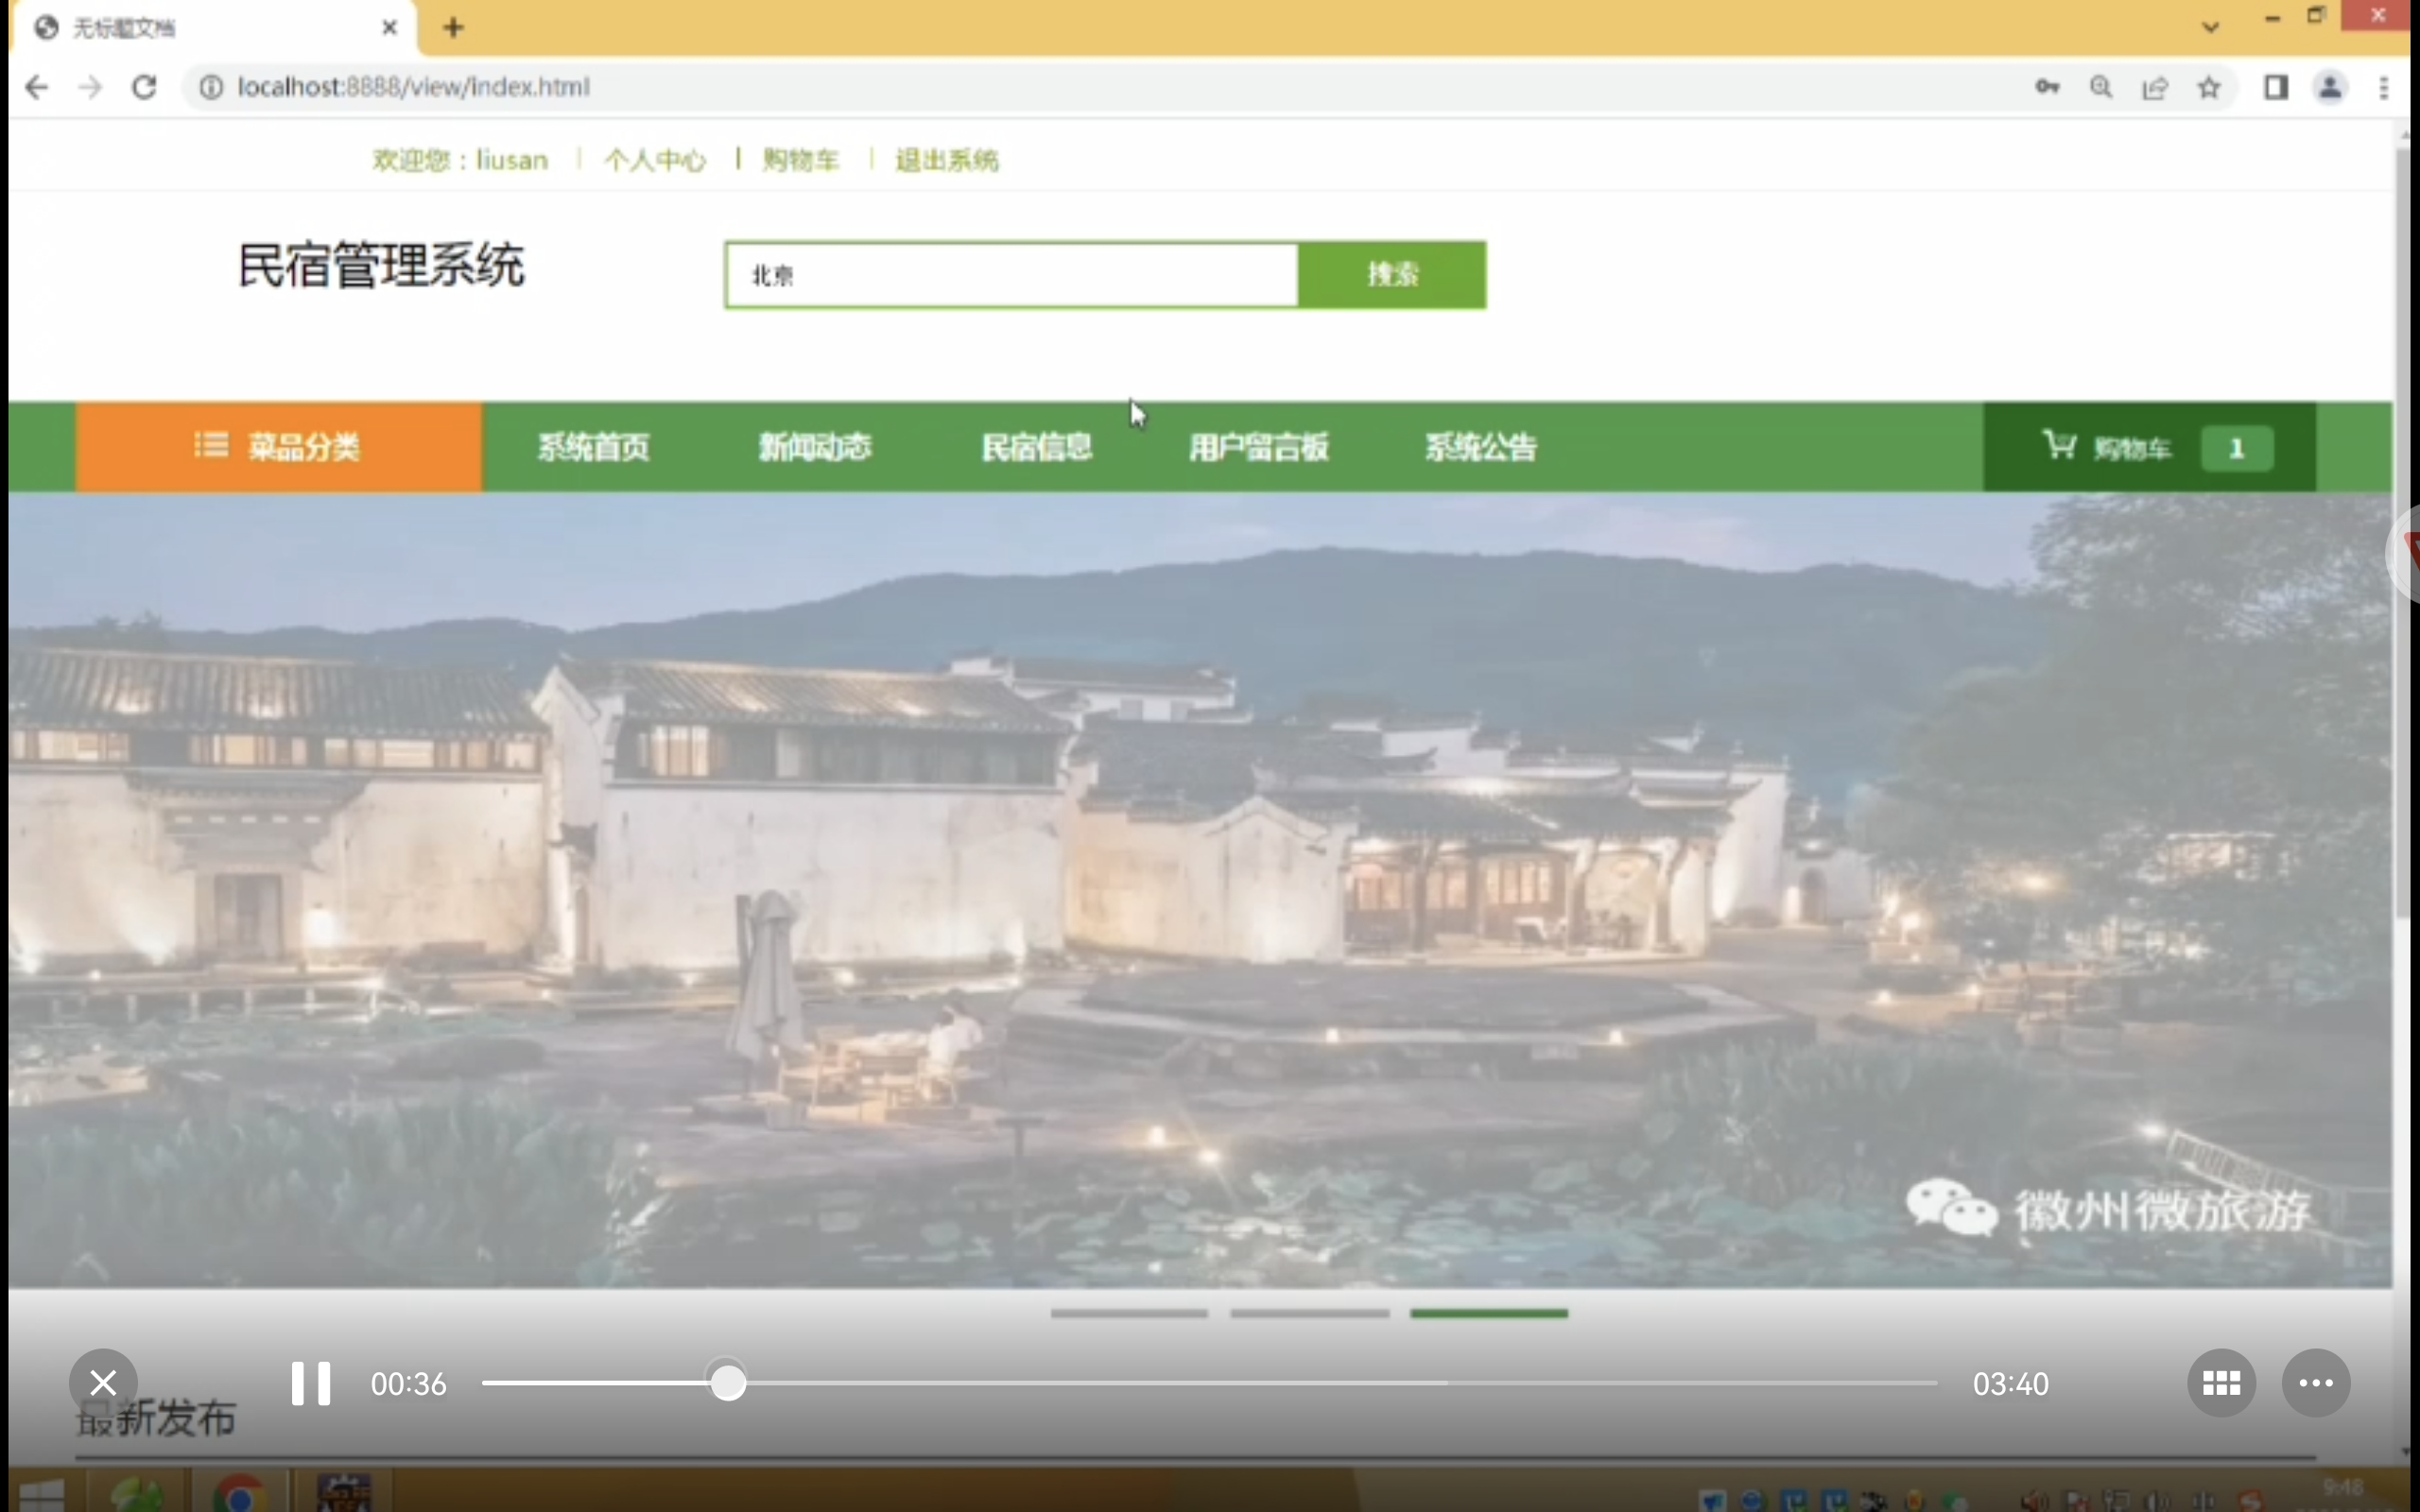Open 个人中心 link
Image resolution: width=2420 pixels, height=1512 pixels.
tap(655, 160)
